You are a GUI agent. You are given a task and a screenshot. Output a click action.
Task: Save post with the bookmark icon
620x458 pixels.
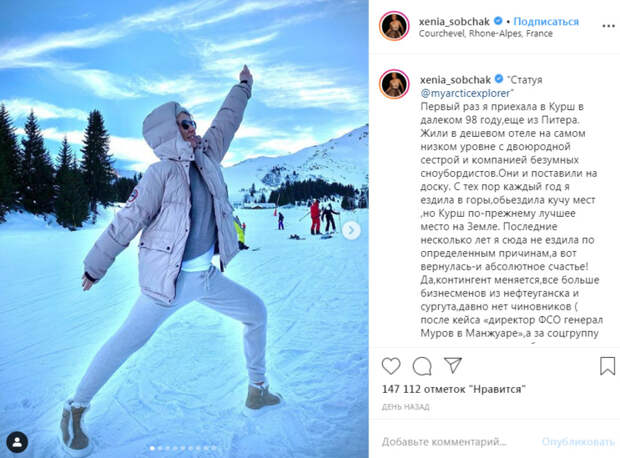[607, 366]
